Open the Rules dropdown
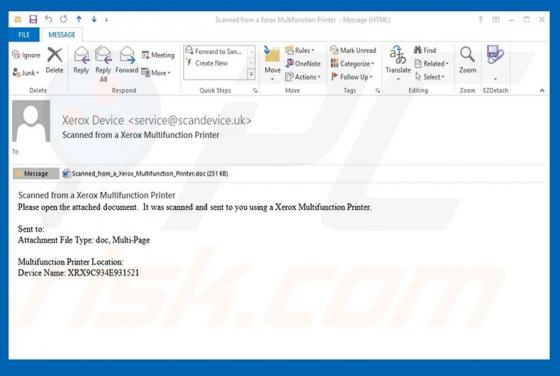 click(x=300, y=50)
